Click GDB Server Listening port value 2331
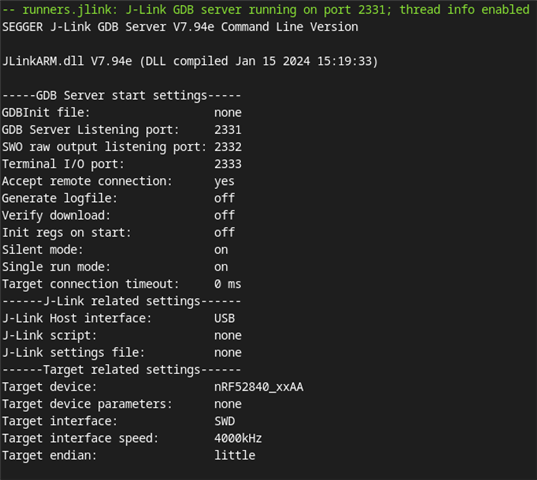 [228, 130]
